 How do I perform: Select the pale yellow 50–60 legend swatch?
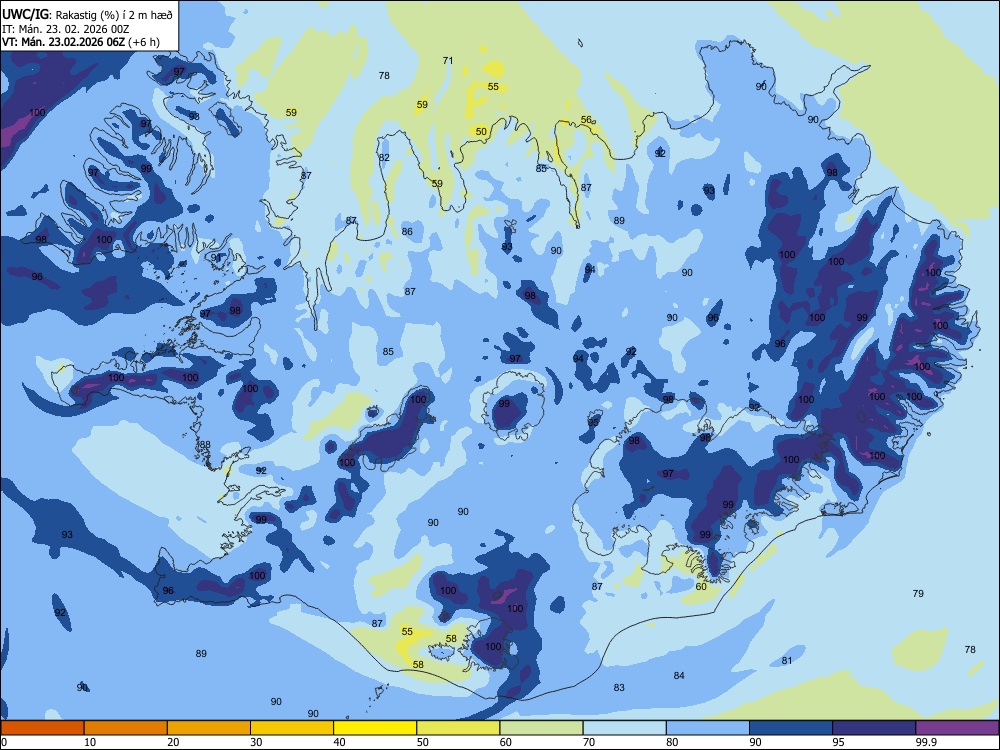pos(458,728)
